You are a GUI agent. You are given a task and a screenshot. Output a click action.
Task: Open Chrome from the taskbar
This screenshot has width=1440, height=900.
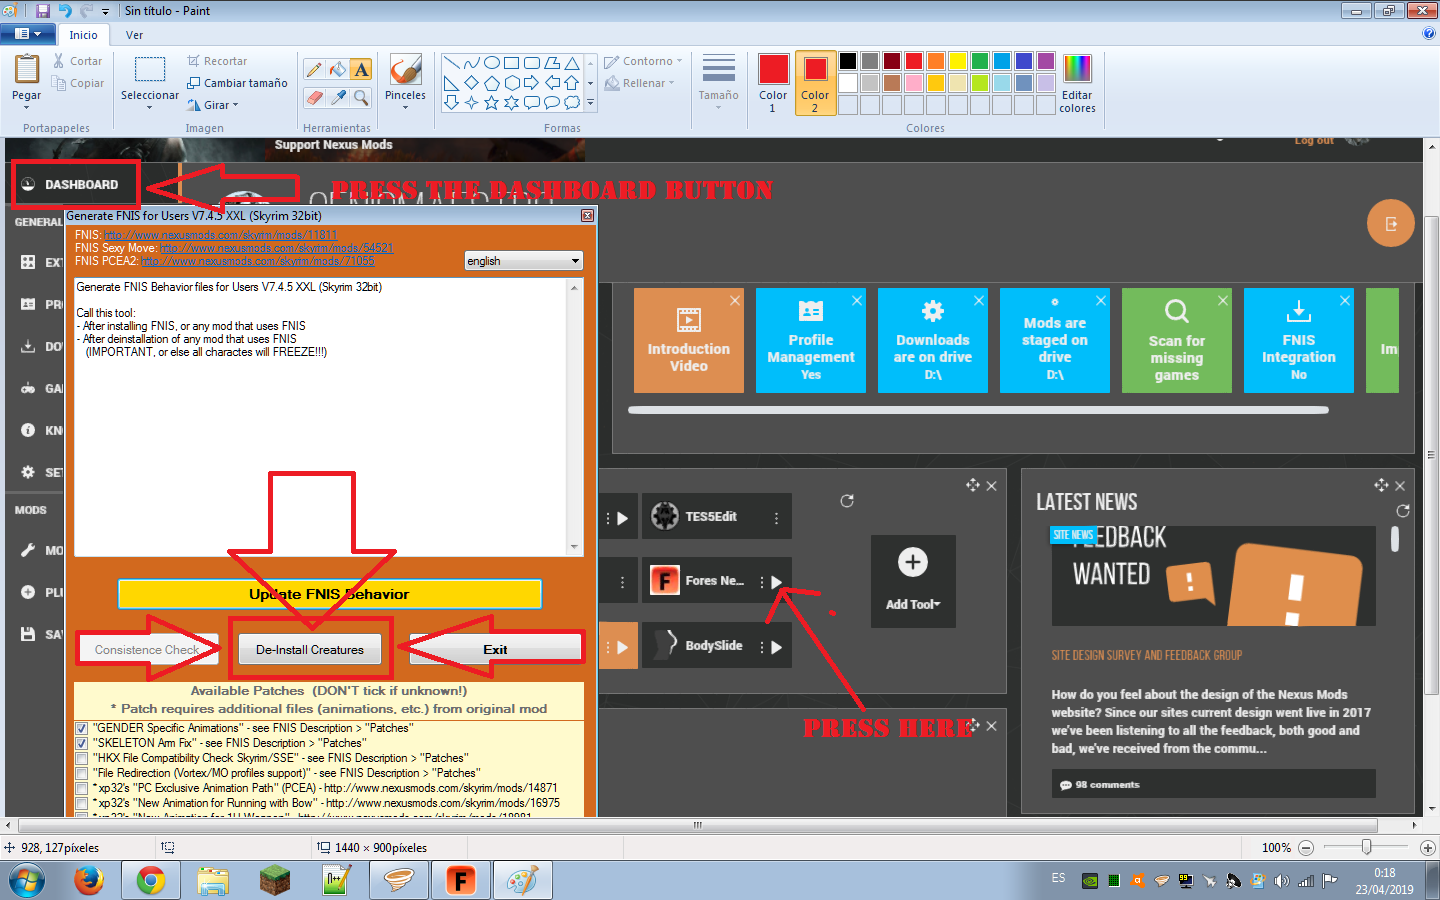click(151, 881)
